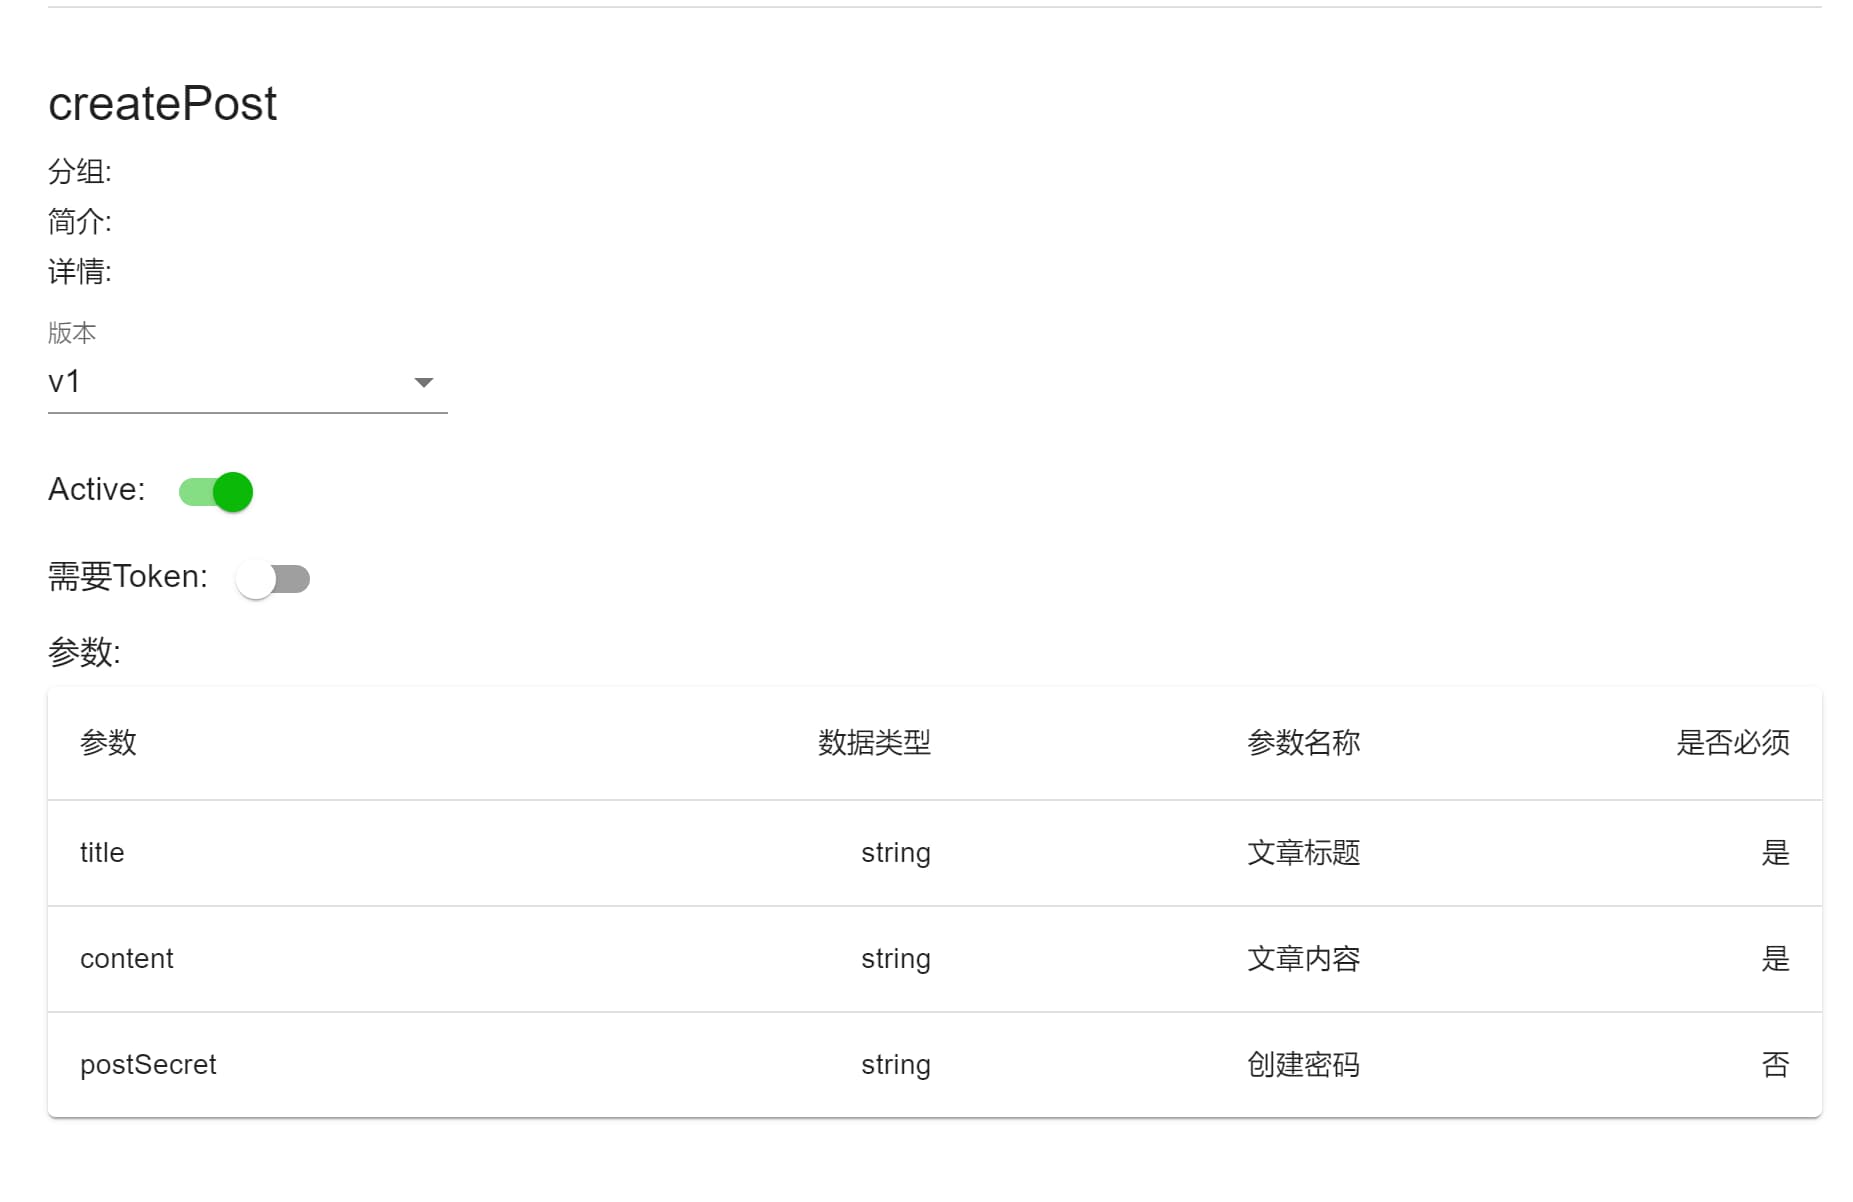Click the 详情 label
This screenshot has width=1853, height=1202.
[x=80, y=272]
